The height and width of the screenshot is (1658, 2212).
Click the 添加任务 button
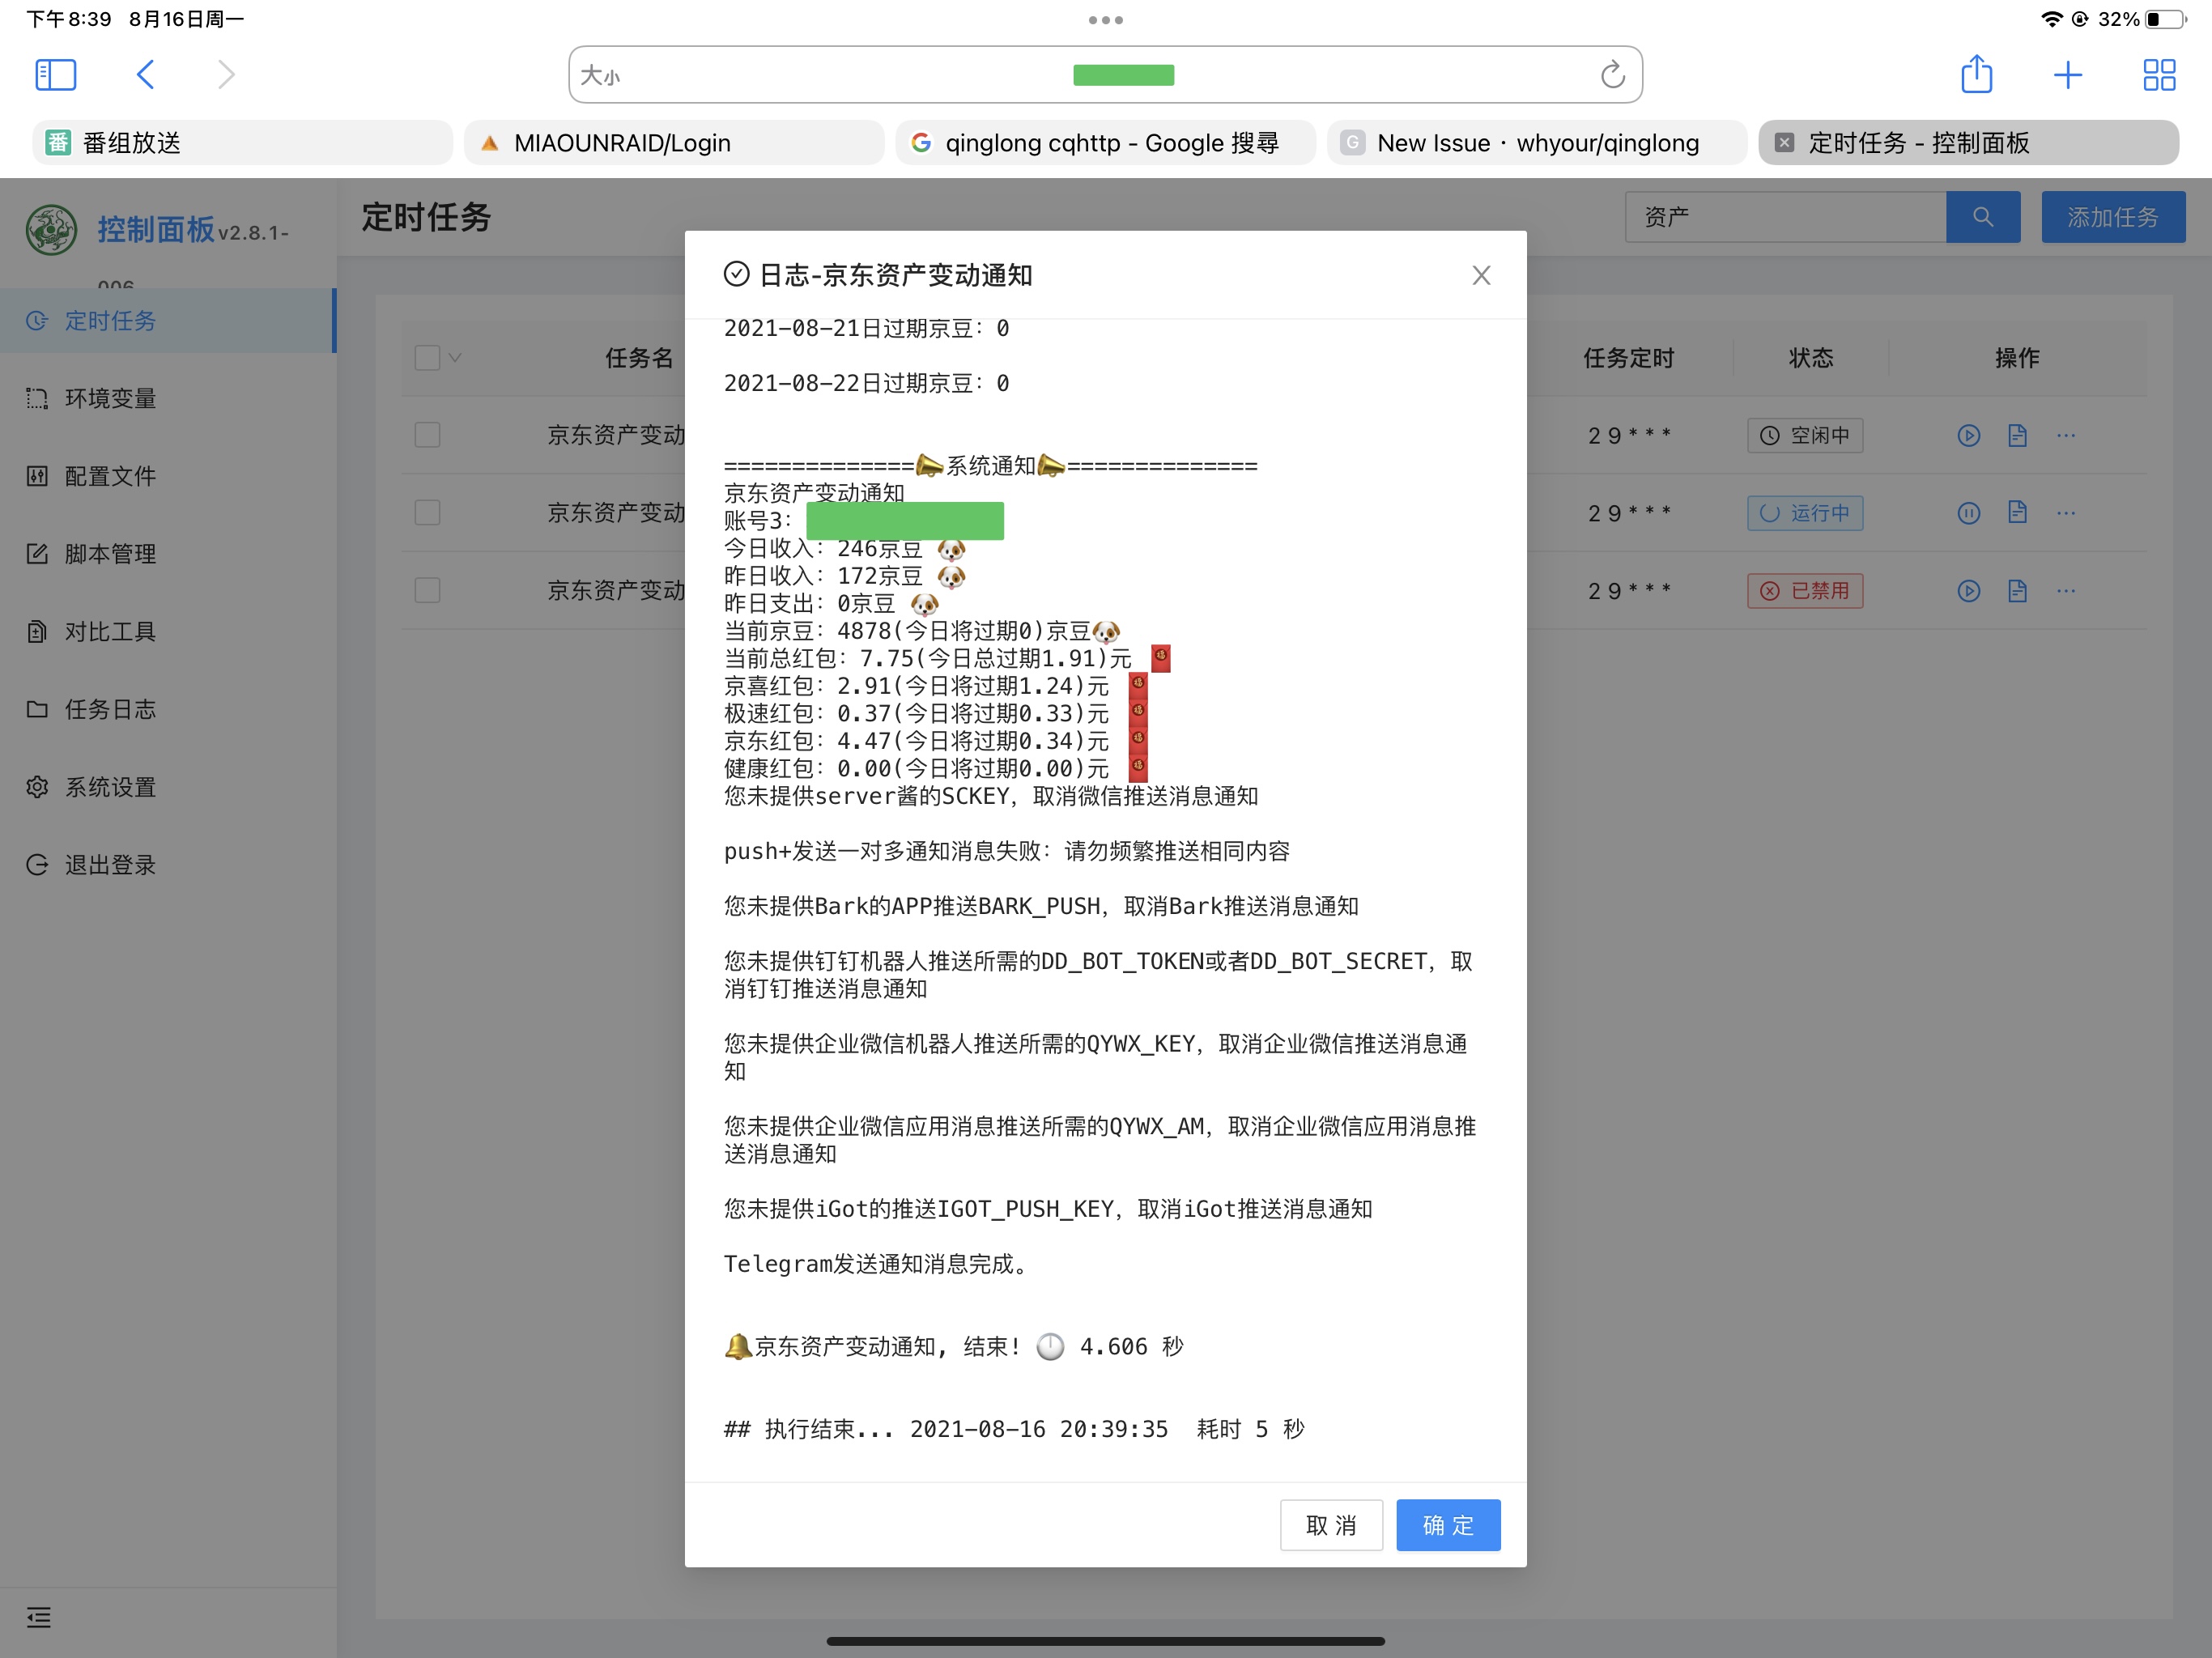[x=2113, y=217]
